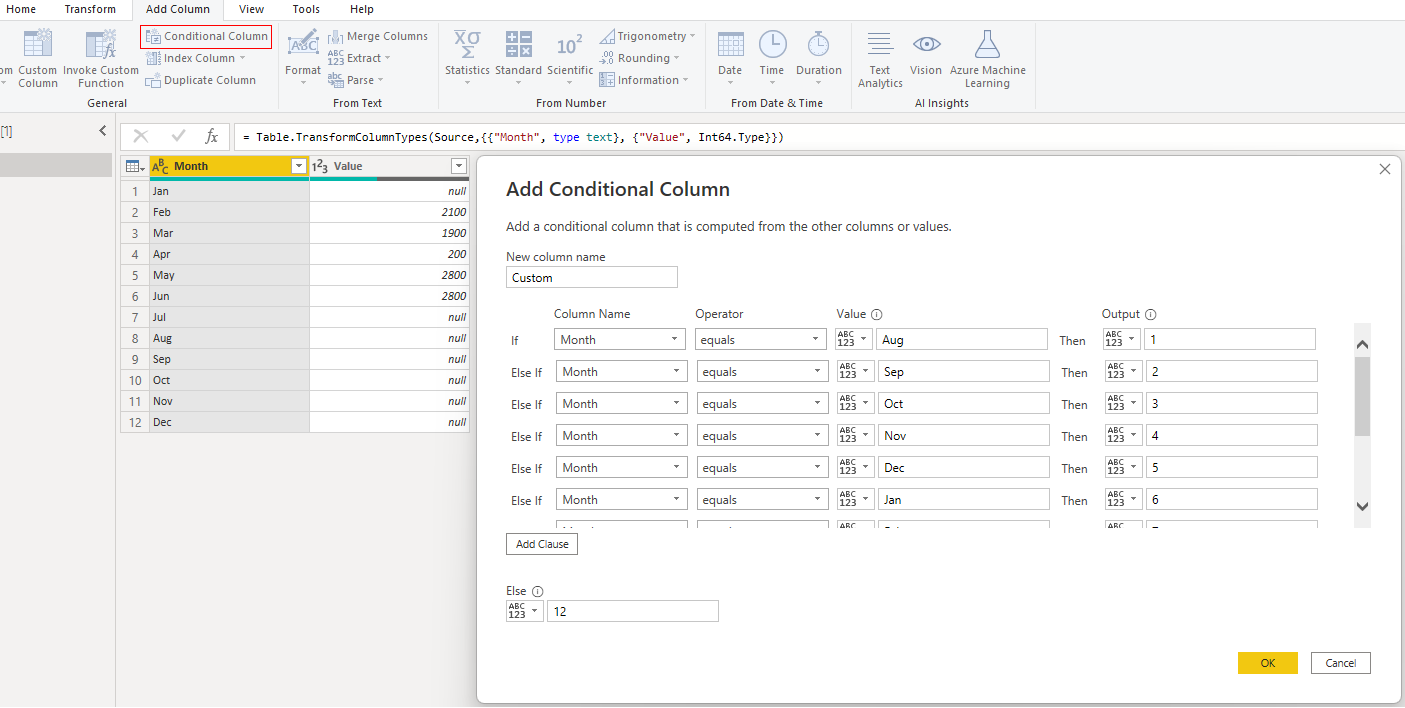Open the Trigonometry menu
This screenshot has width=1405, height=708.
point(648,36)
